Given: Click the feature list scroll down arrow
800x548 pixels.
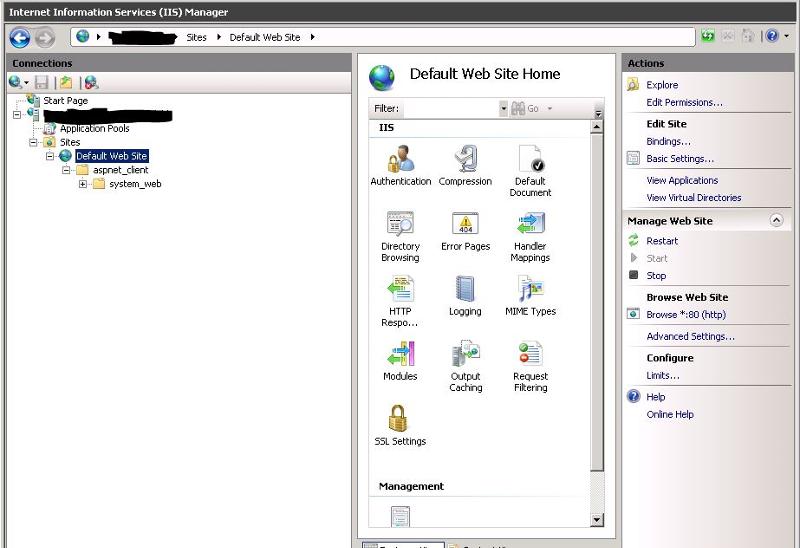Looking at the screenshot, I should pos(596,520).
